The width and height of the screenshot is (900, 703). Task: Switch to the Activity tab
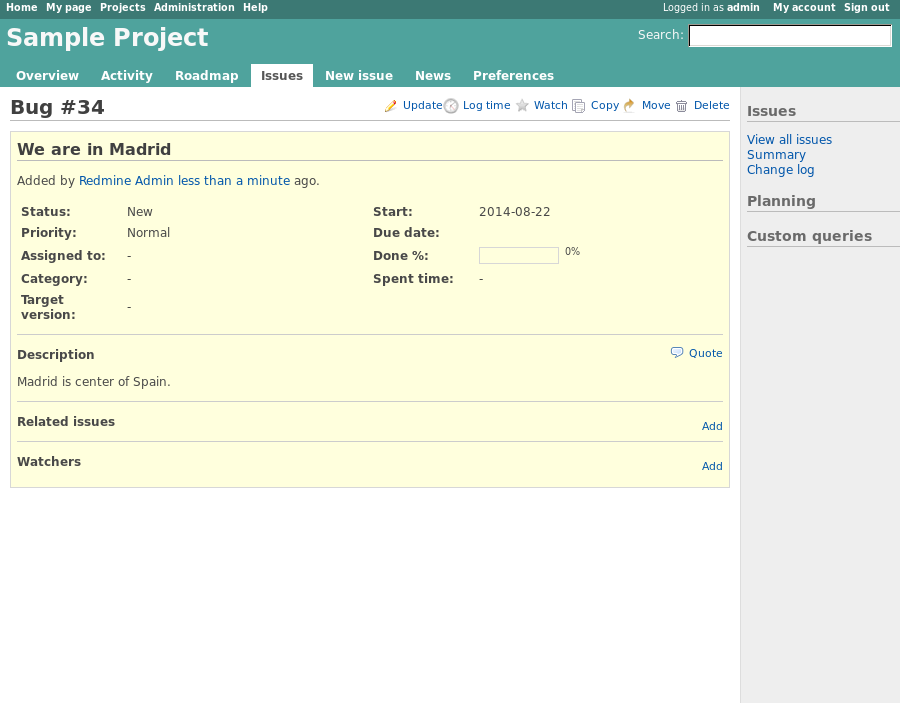coord(127,76)
